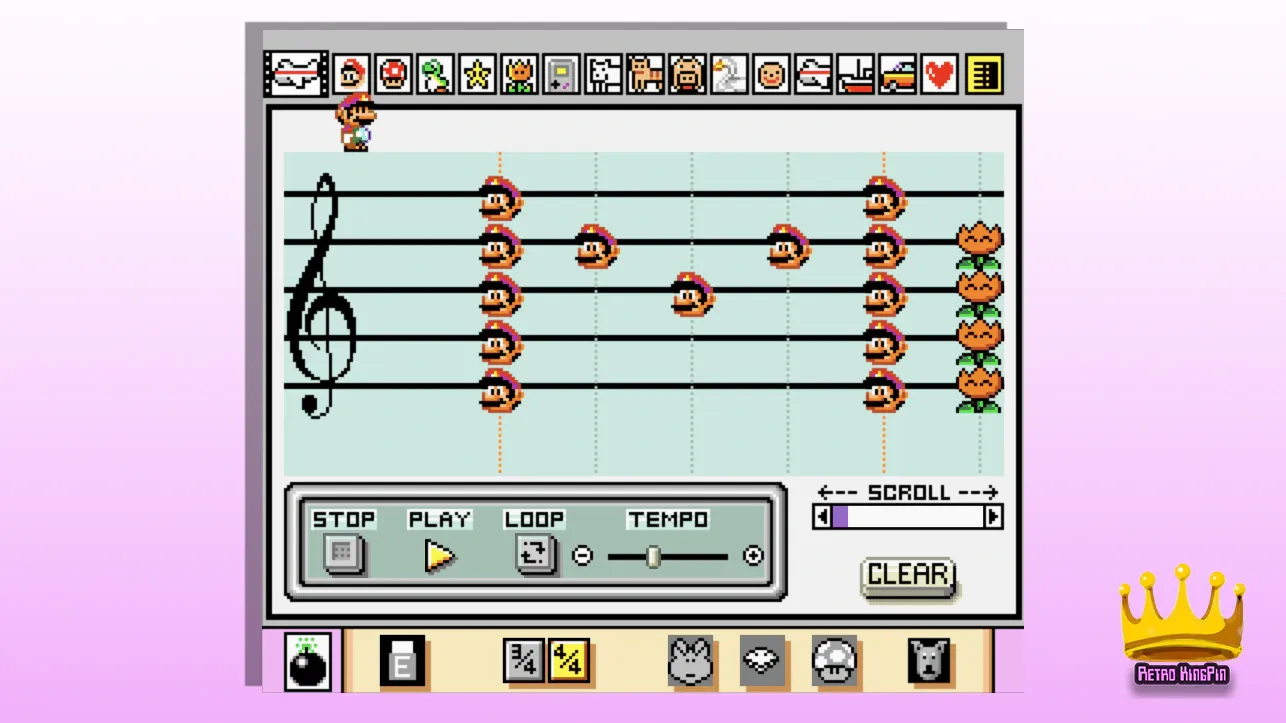This screenshot has height=723, width=1286.
Task: Click the bottommost fire flower note
Action: coord(979,390)
